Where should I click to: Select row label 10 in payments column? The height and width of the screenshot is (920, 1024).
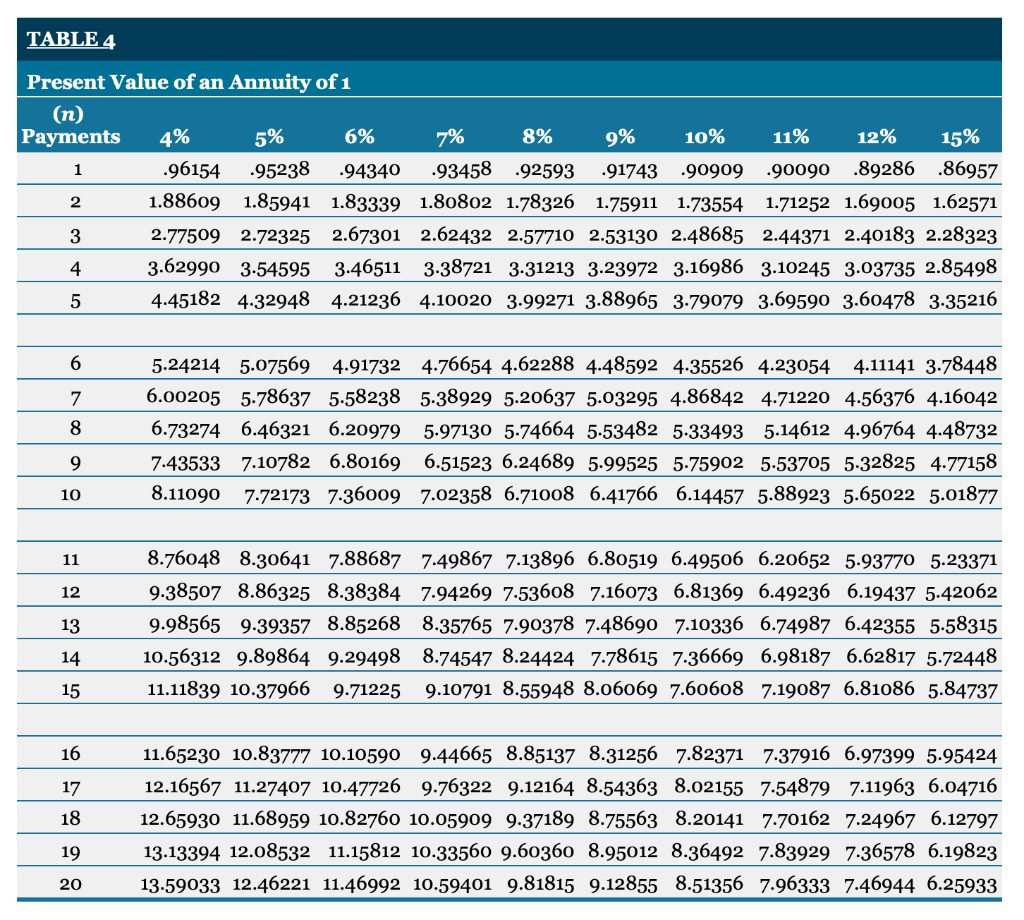point(69,494)
